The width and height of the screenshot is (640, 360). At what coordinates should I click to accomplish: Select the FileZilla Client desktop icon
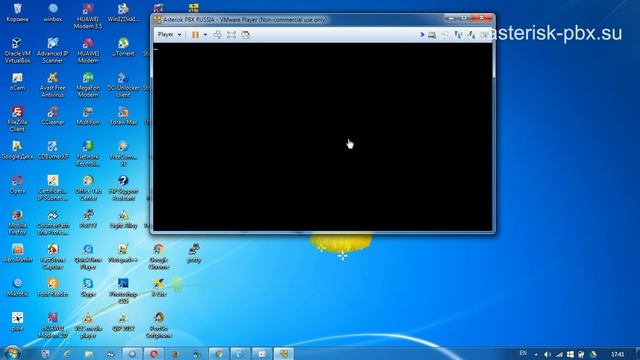pos(18,119)
